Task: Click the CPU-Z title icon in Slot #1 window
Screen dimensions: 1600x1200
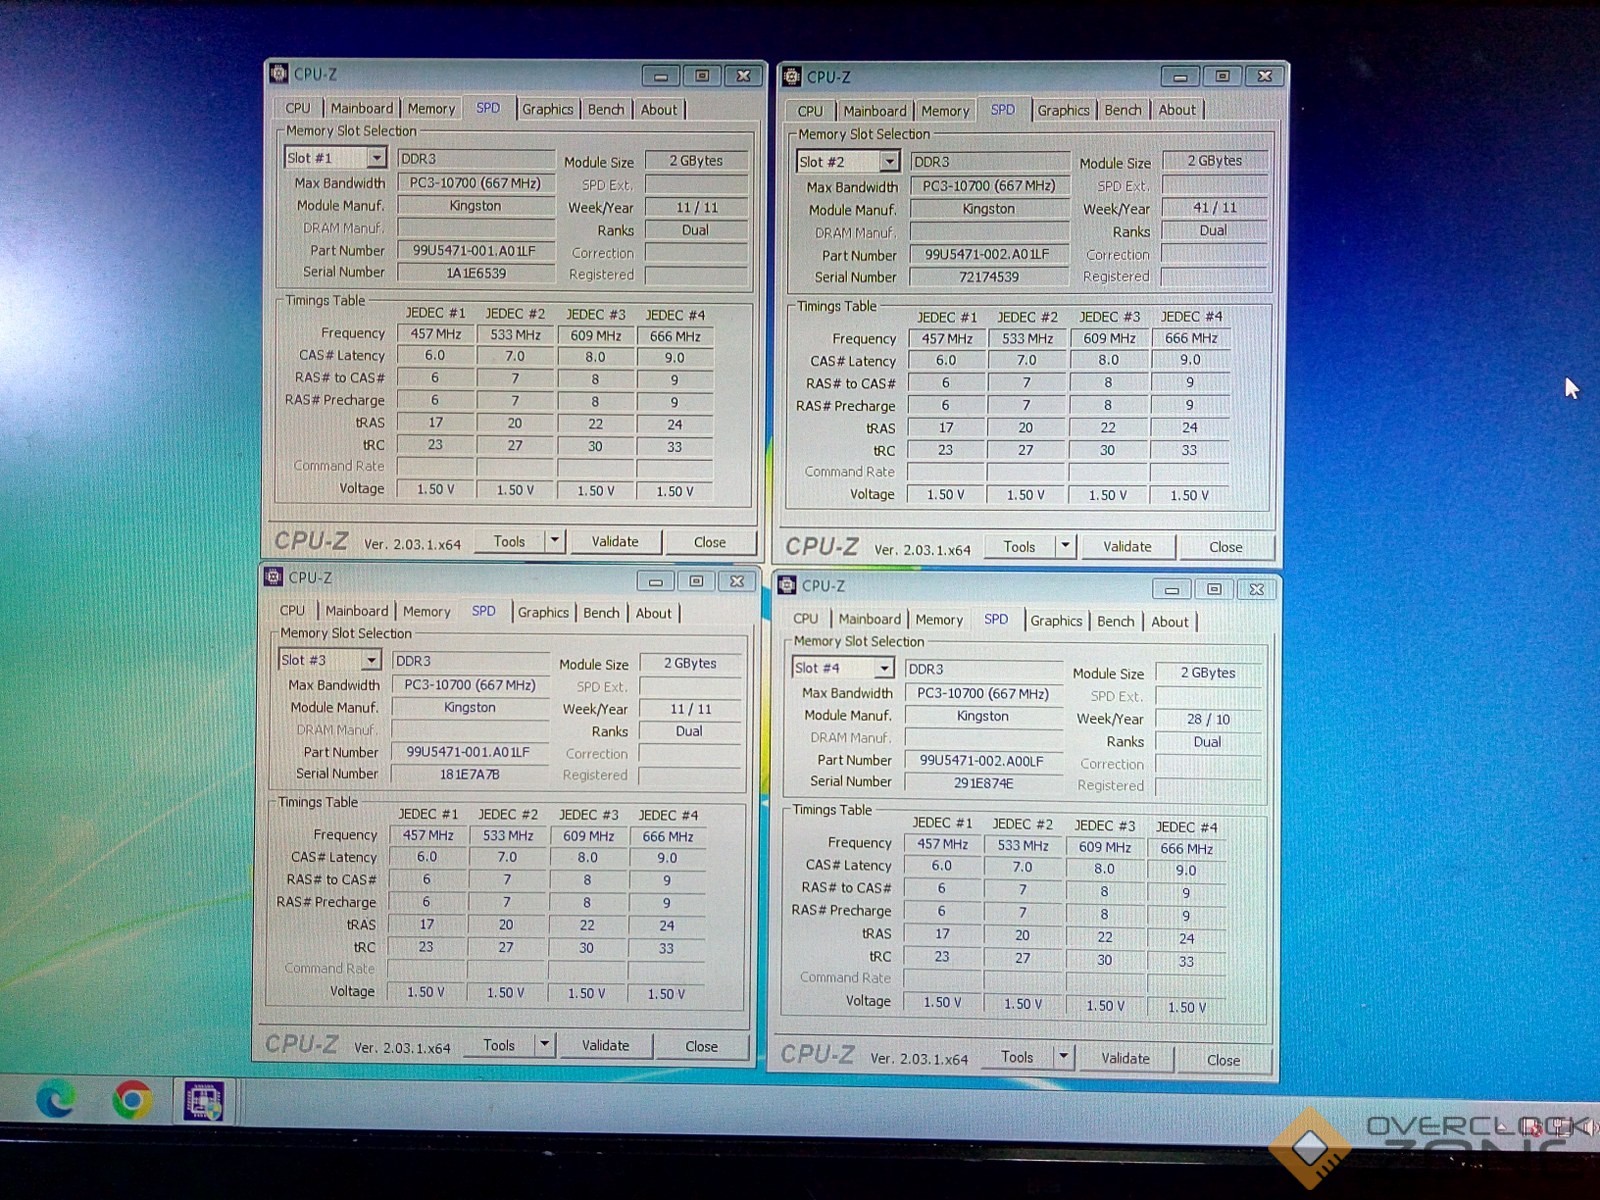Action: tap(279, 73)
